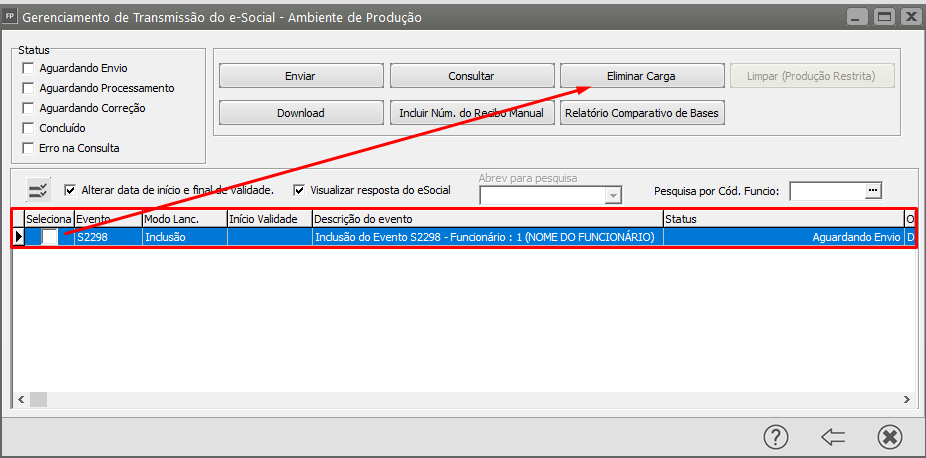
Task: Click Incluir Núm. do Recibo Manual button
Action: pyautogui.click(x=471, y=113)
